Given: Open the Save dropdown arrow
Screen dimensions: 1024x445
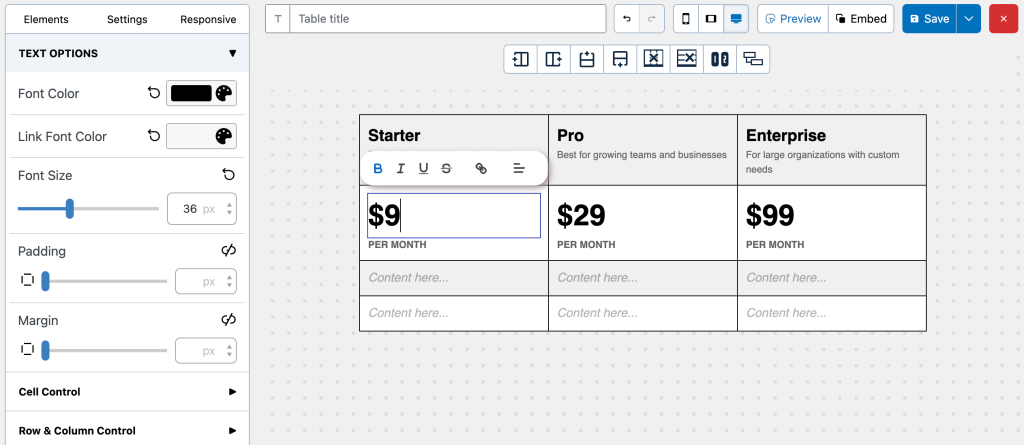Looking at the screenshot, I should (968, 19).
